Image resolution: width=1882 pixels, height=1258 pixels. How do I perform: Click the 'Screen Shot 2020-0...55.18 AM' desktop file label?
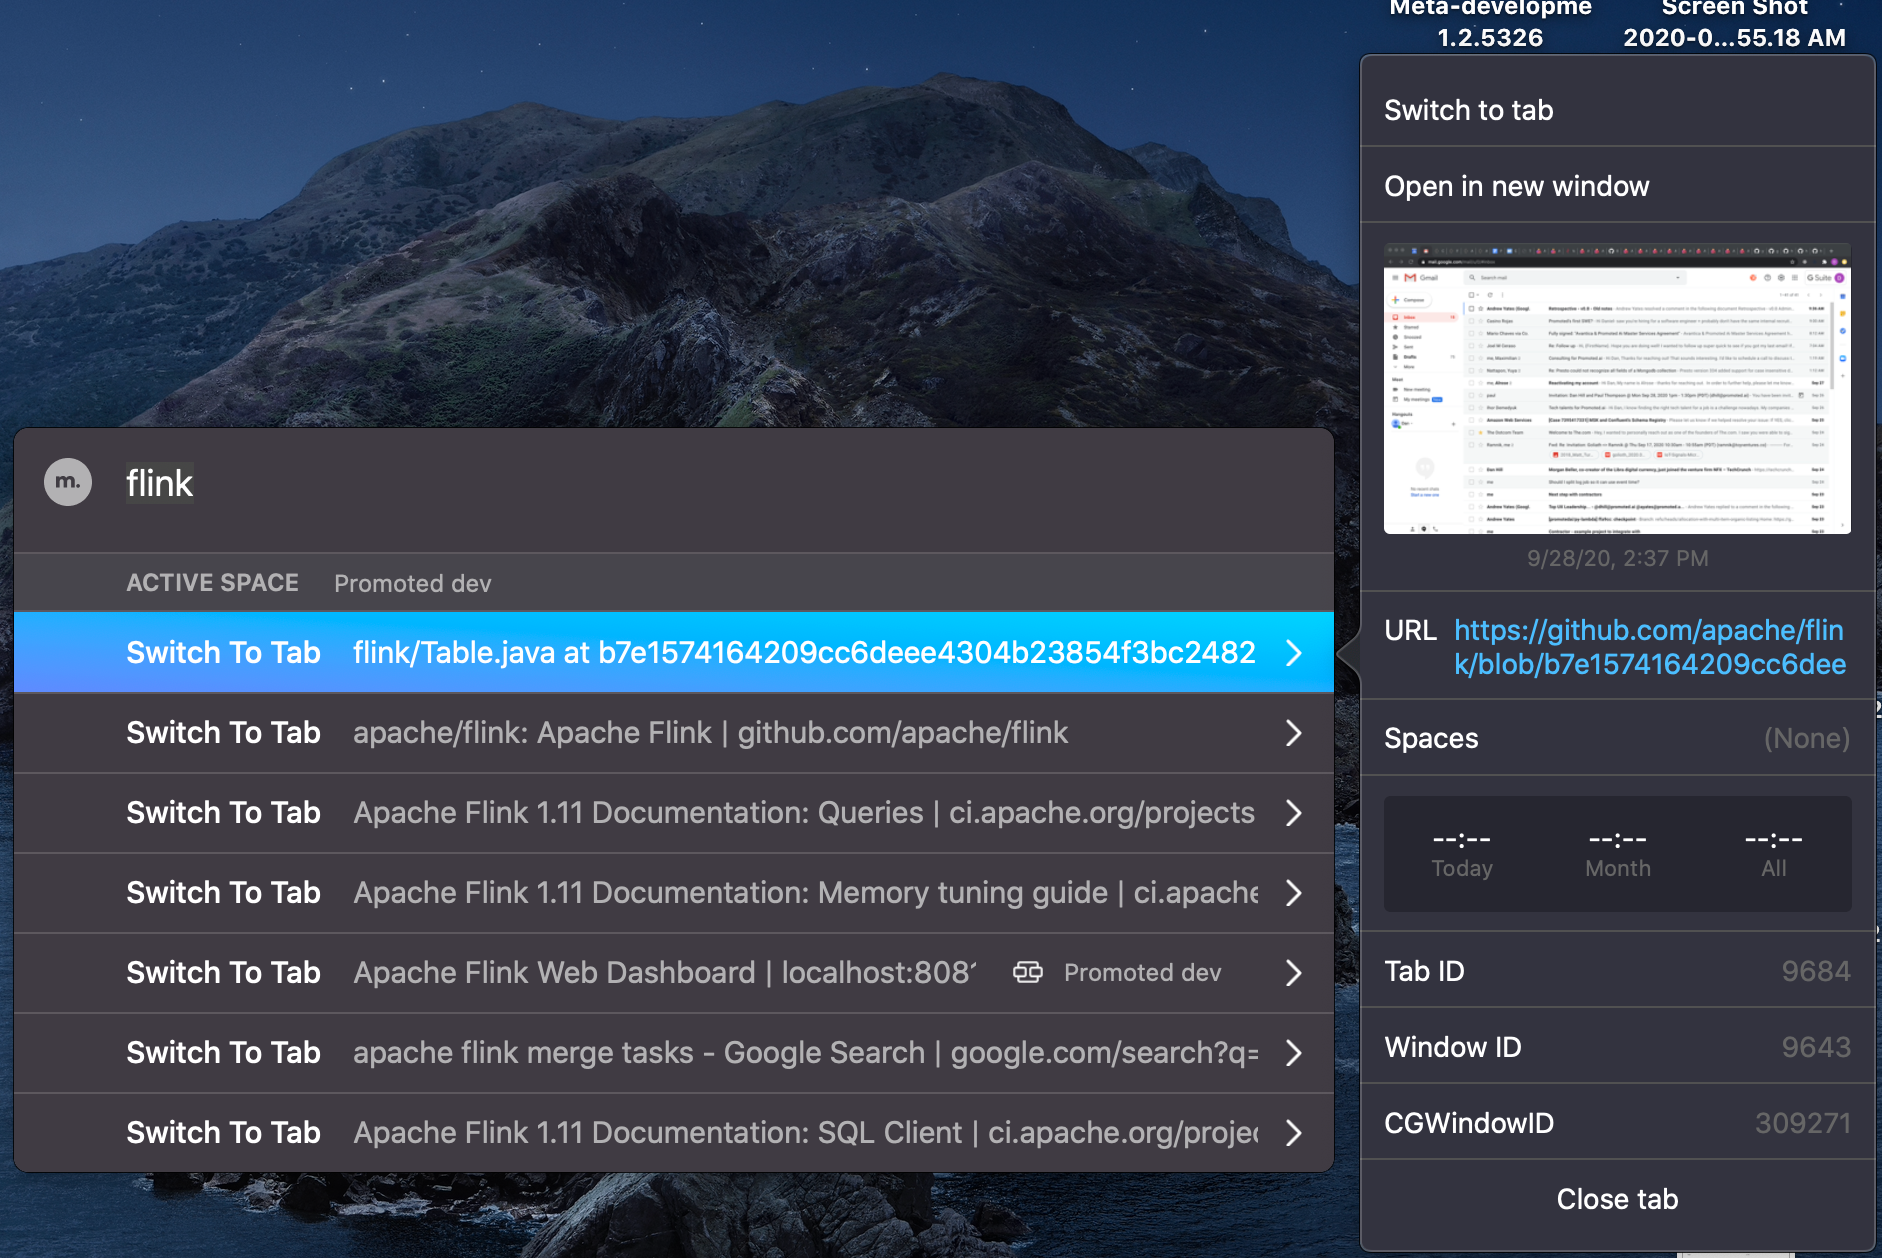[x=1734, y=23]
